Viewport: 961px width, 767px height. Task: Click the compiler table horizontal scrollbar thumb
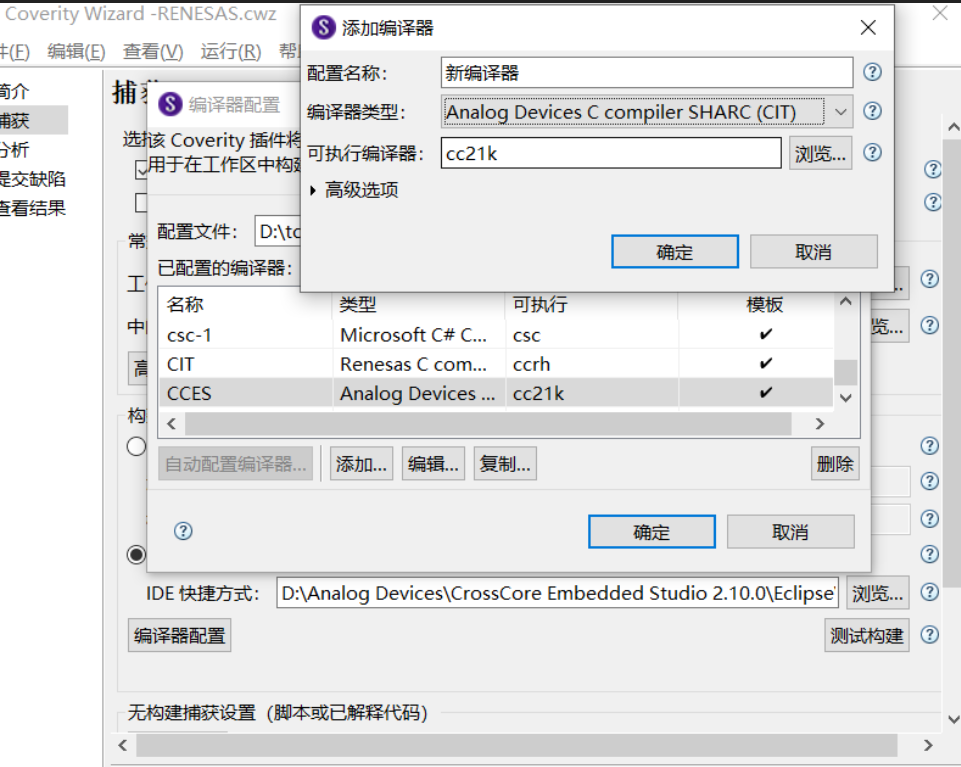488,424
